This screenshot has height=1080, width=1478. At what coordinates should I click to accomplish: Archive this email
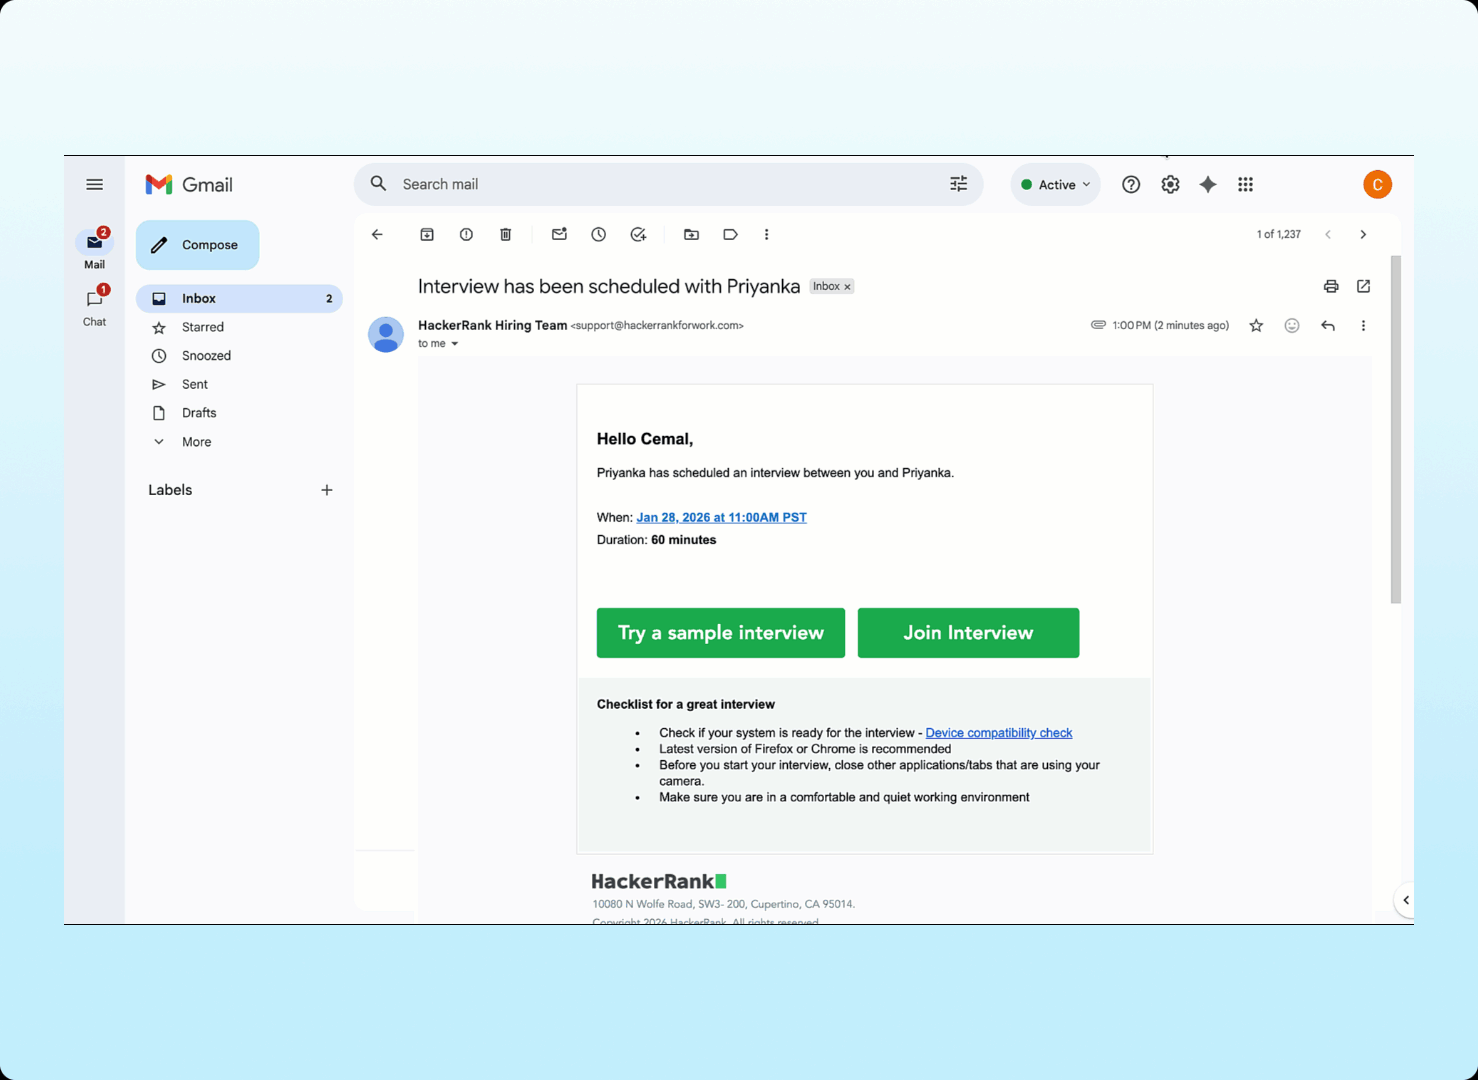pyautogui.click(x=427, y=234)
